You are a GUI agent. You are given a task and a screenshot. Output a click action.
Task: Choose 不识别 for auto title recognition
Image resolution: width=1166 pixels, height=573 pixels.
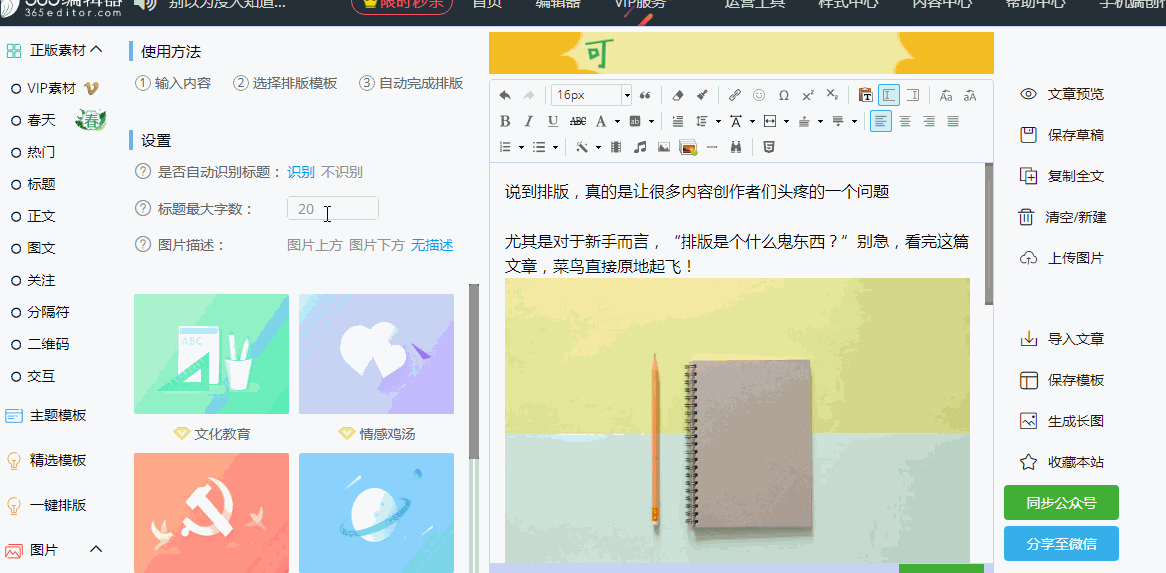click(342, 172)
